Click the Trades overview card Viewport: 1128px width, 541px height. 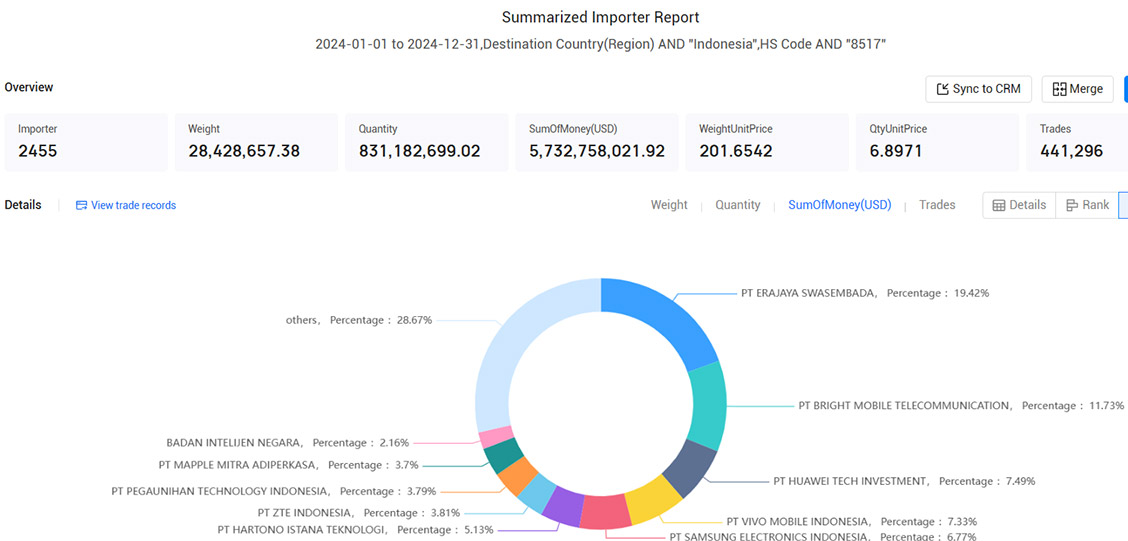pyautogui.click(x=1077, y=142)
